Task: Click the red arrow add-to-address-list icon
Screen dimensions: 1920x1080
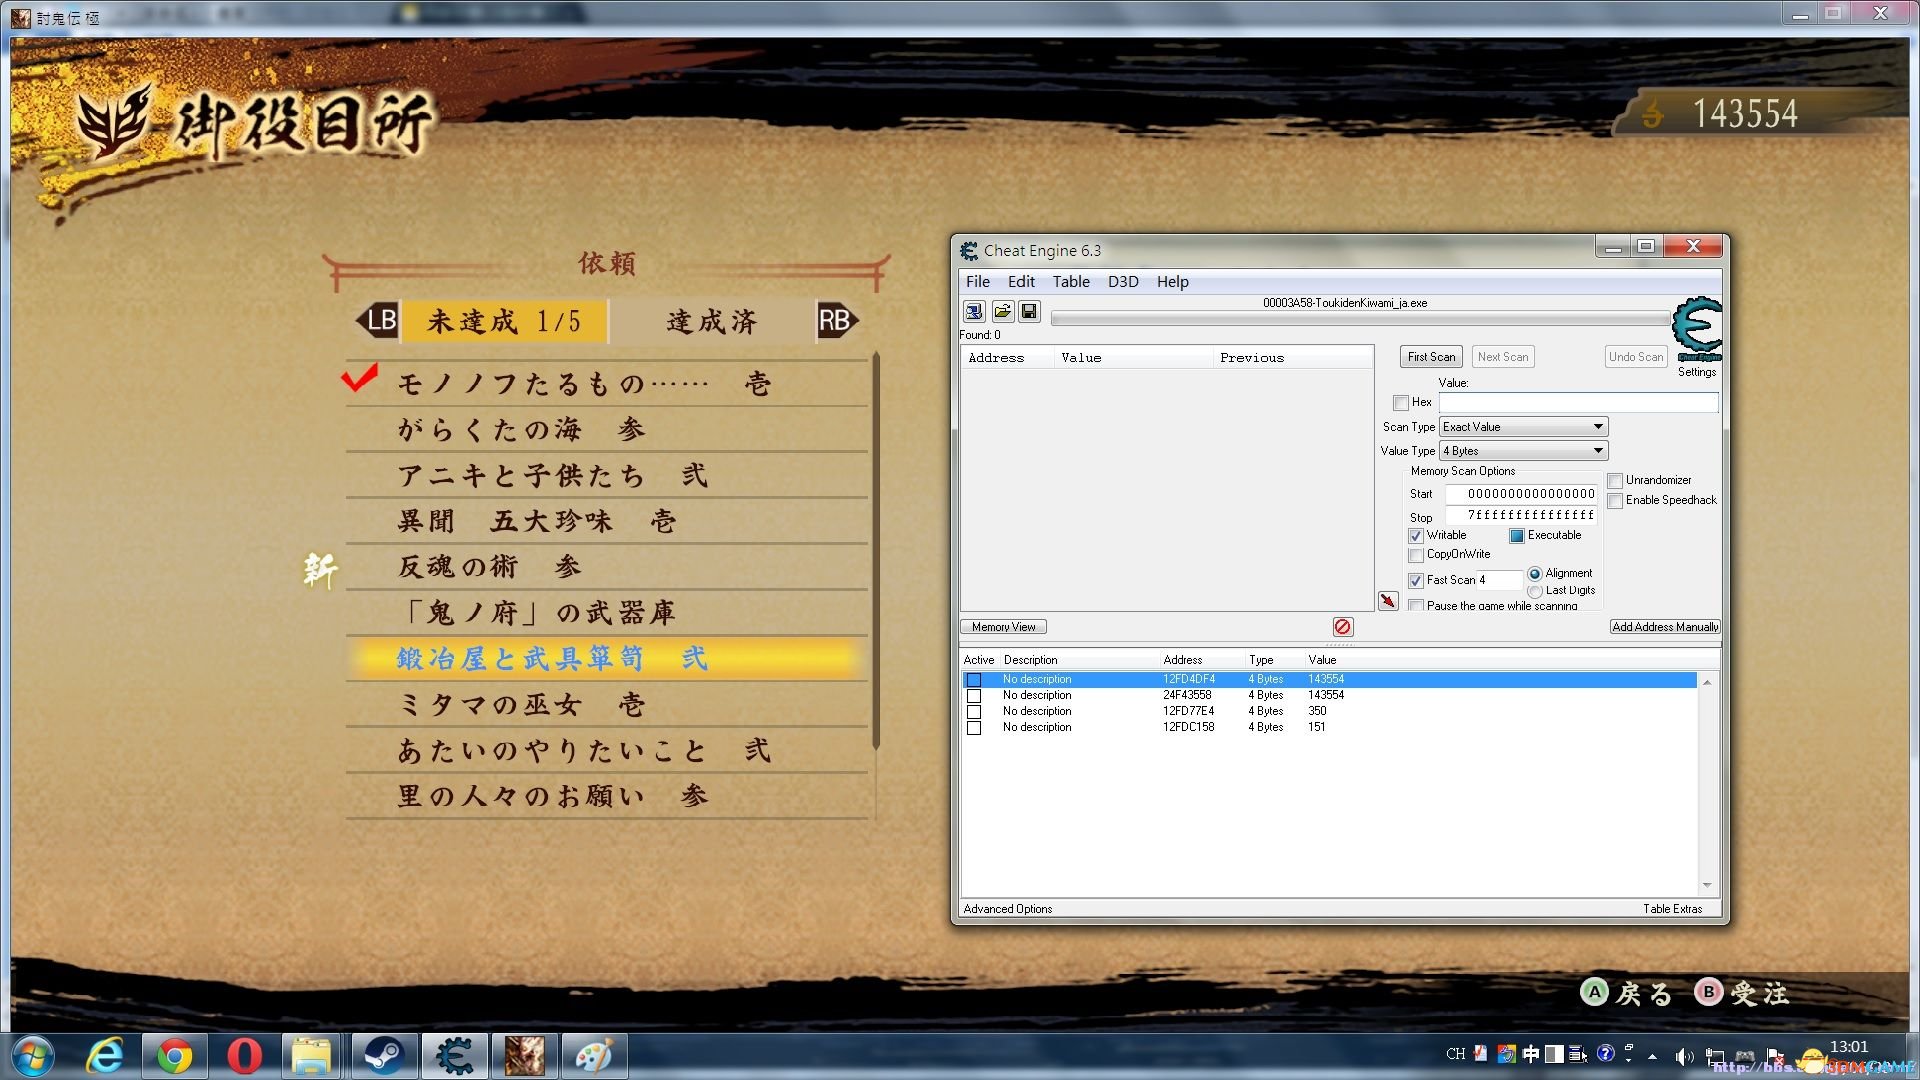Action: 1388,601
